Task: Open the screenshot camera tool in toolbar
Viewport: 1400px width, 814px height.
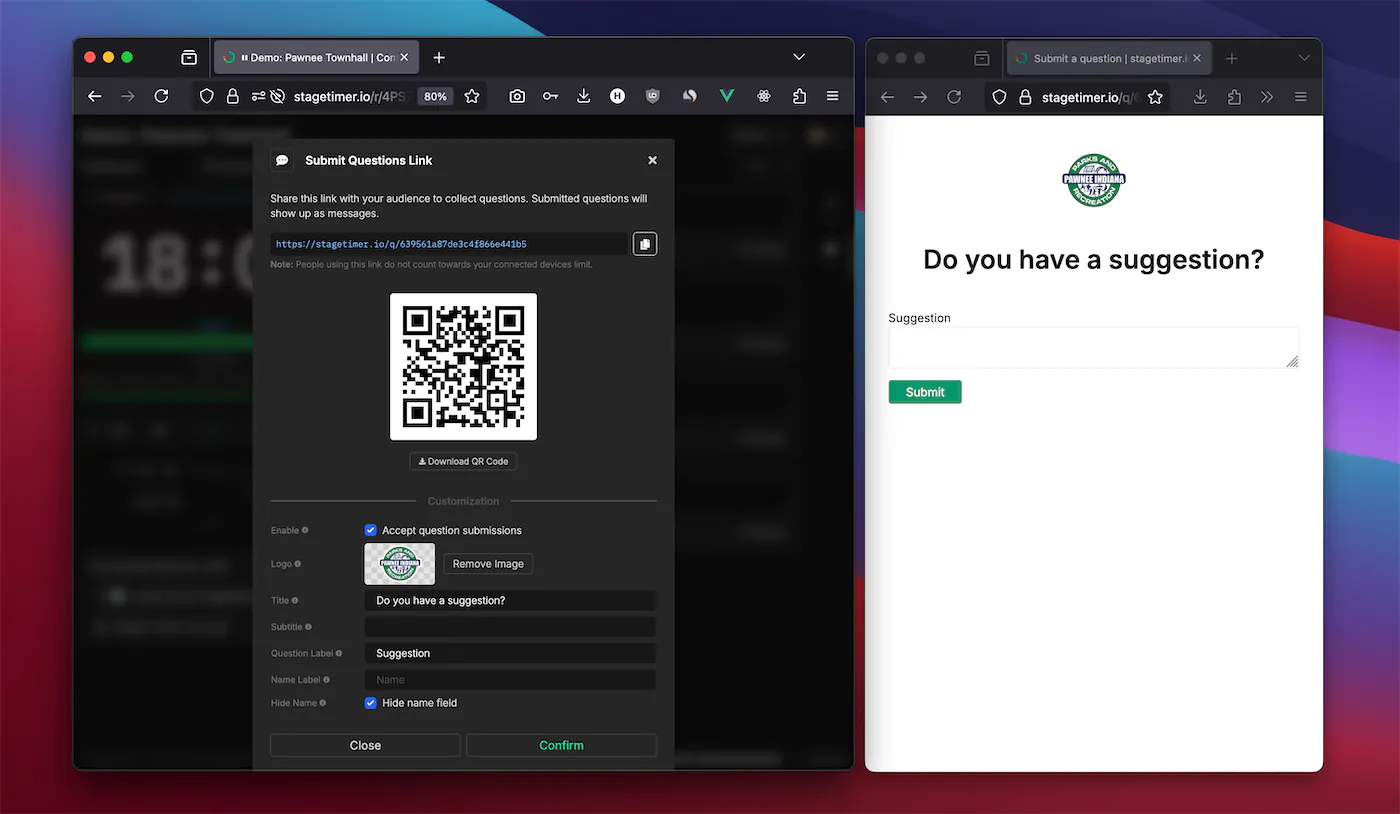Action: pos(517,96)
